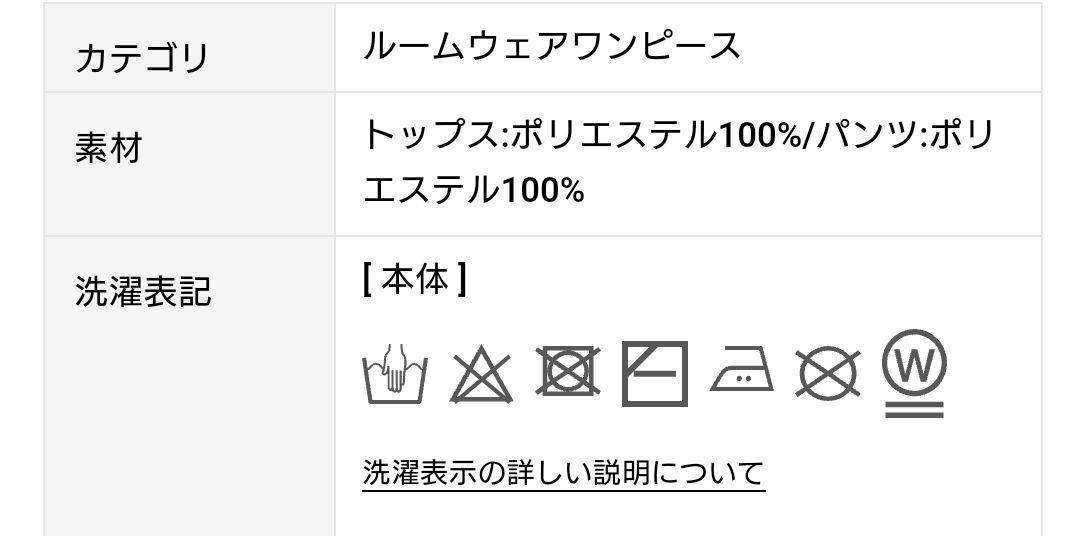The image size is (1080, 536).
Task: Select the flat dry in shade square icon
Action: click(x=654, y=373)
